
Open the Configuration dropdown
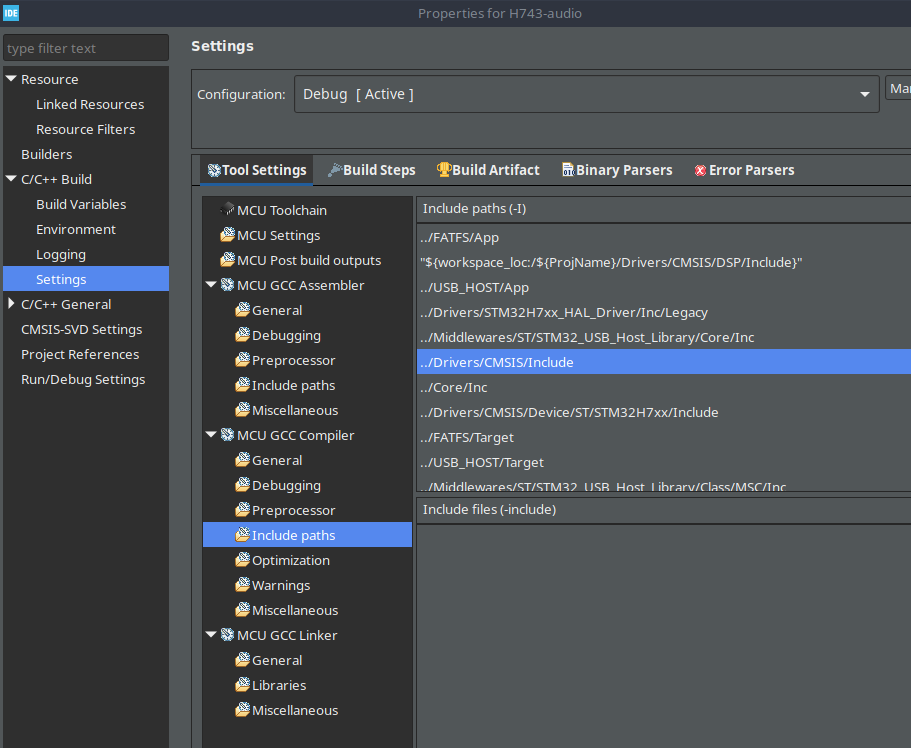(865, 93)
